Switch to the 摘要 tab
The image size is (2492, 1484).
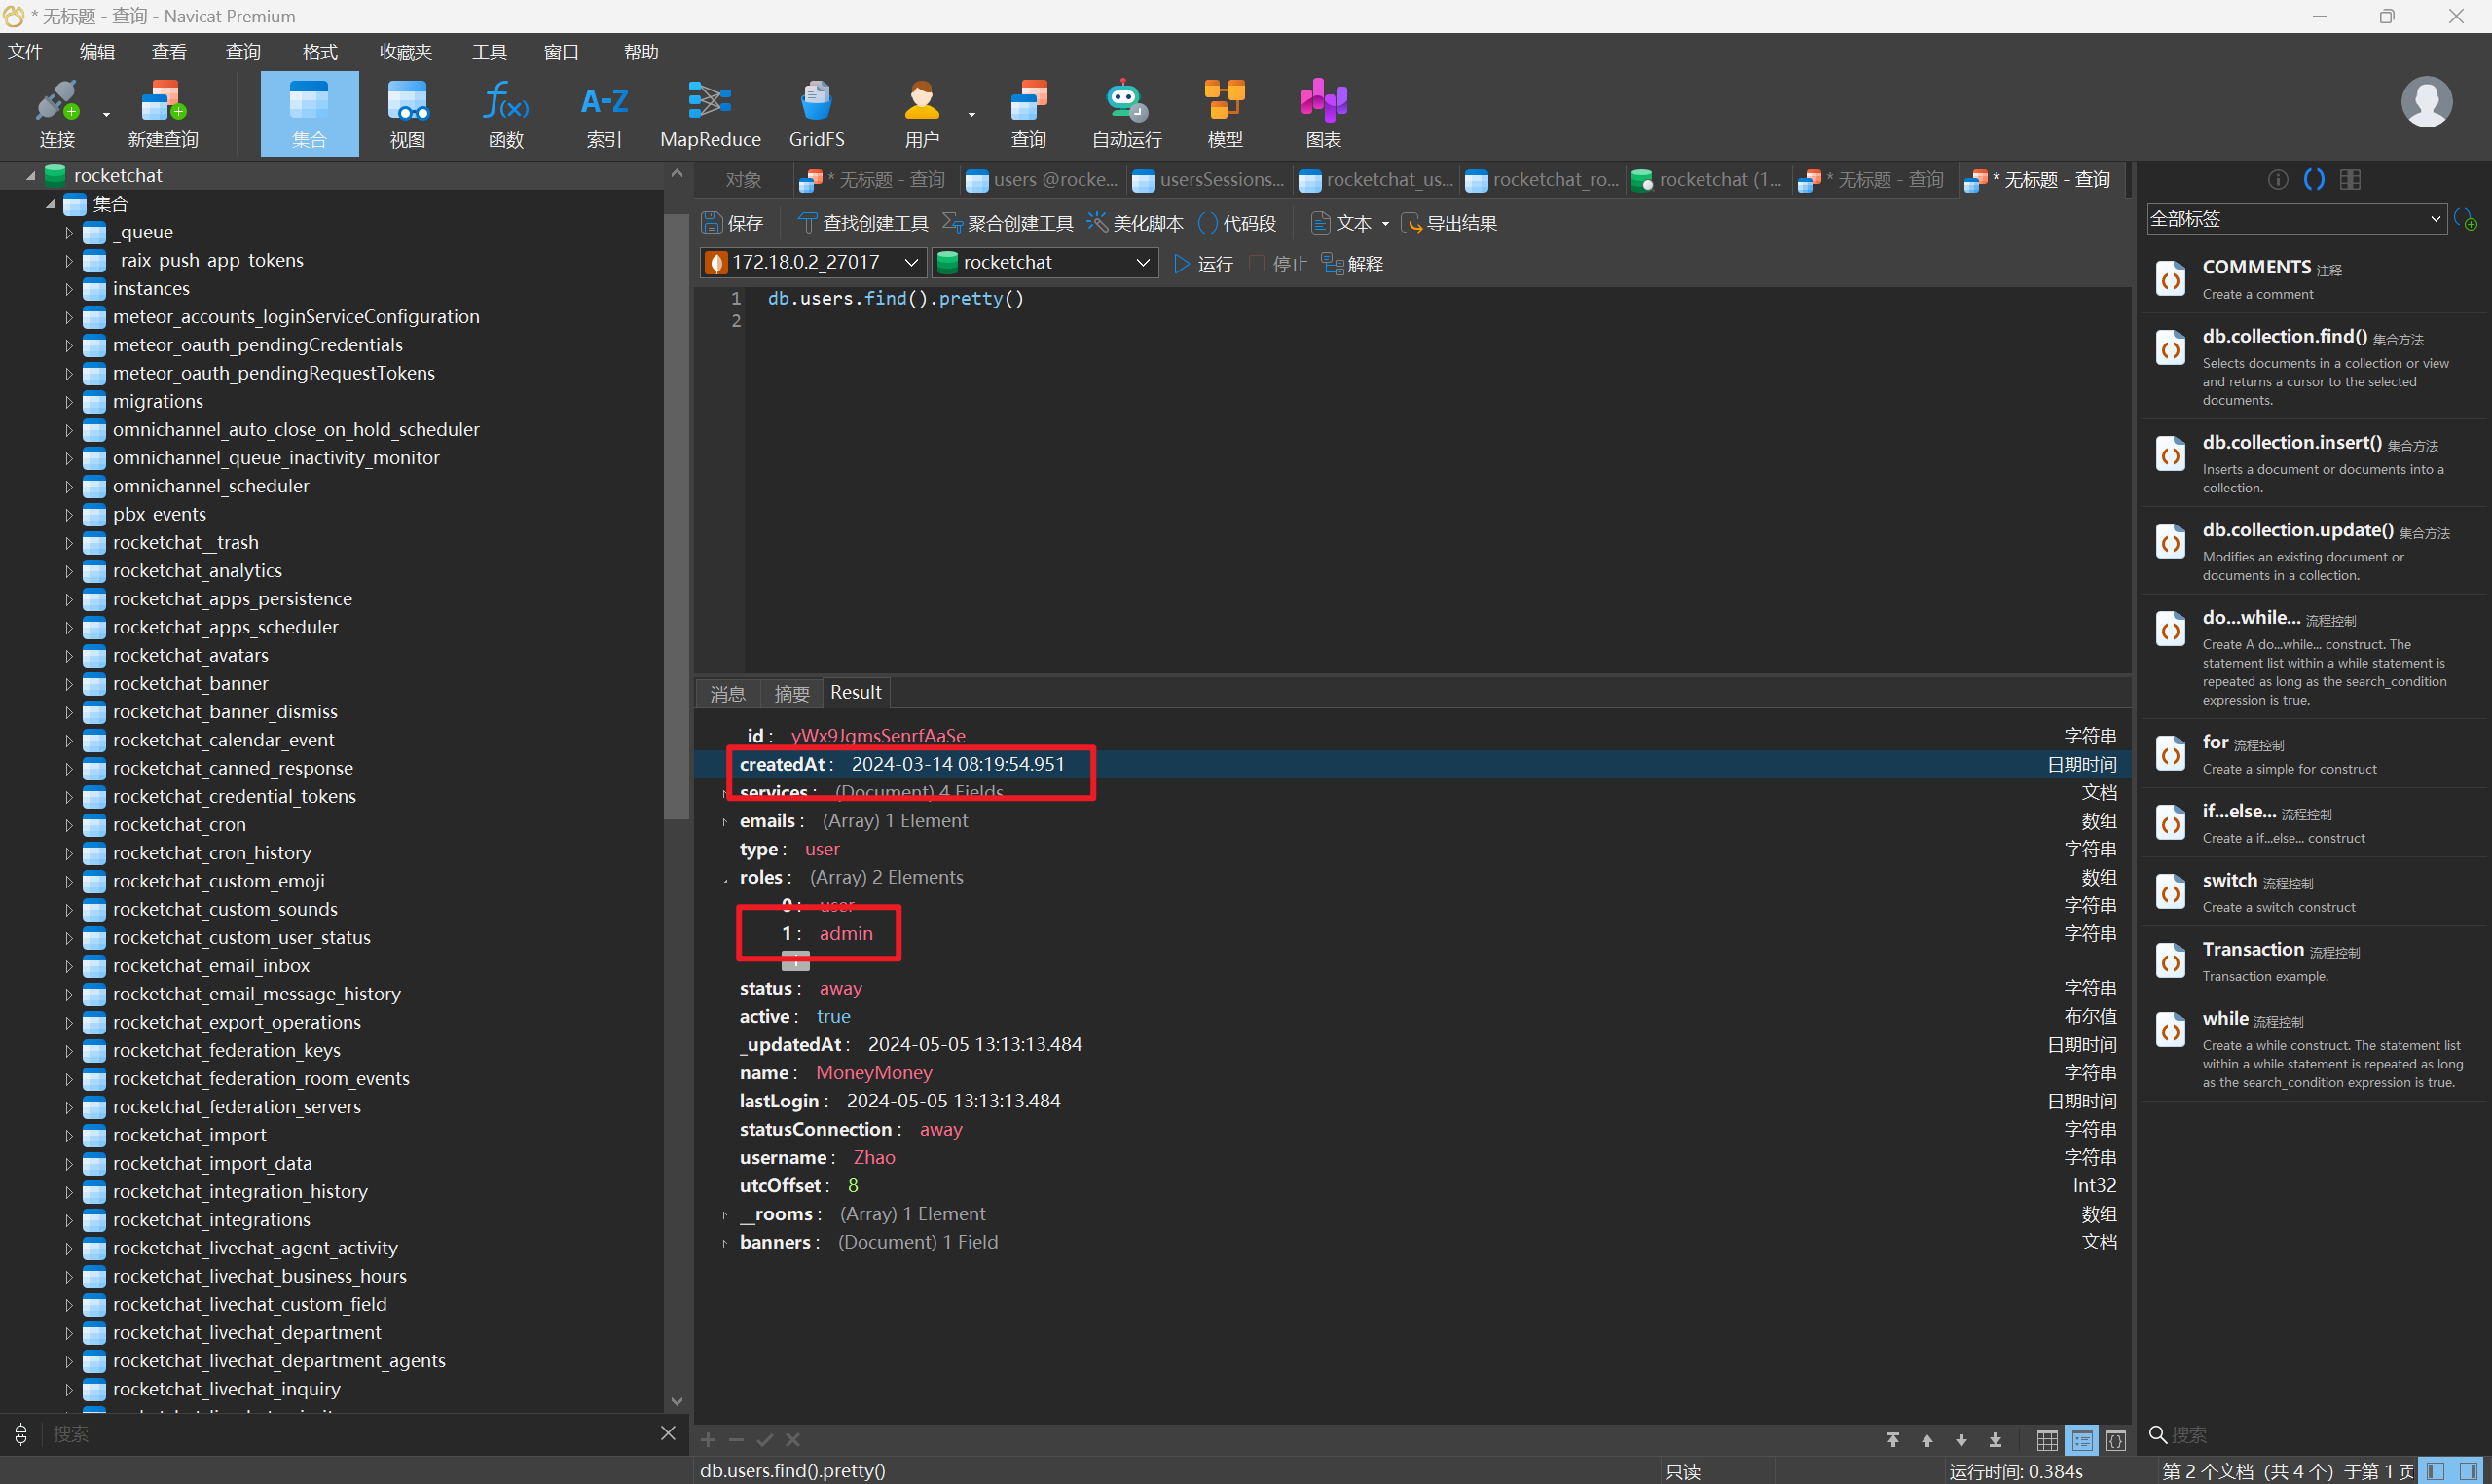pyautogui.click(x=791, y=693)
